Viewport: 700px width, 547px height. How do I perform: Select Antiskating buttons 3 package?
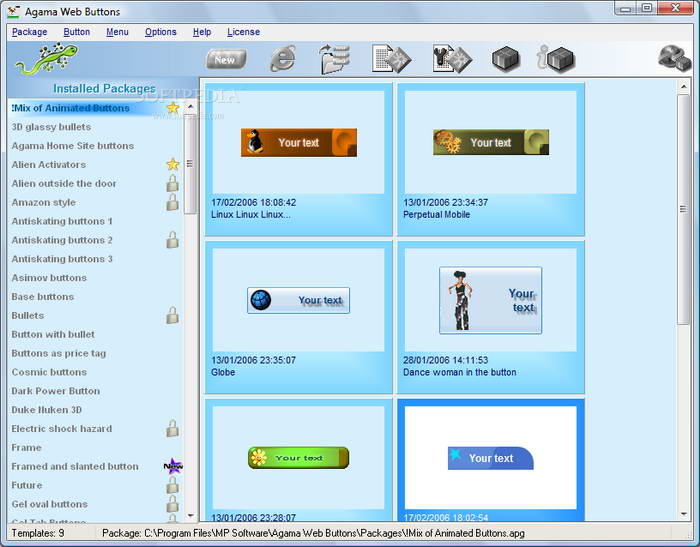coord(62,259)
